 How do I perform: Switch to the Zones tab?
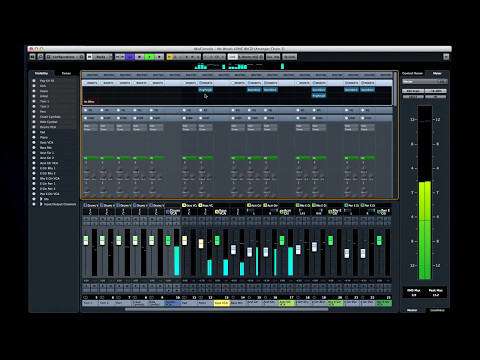66,73
